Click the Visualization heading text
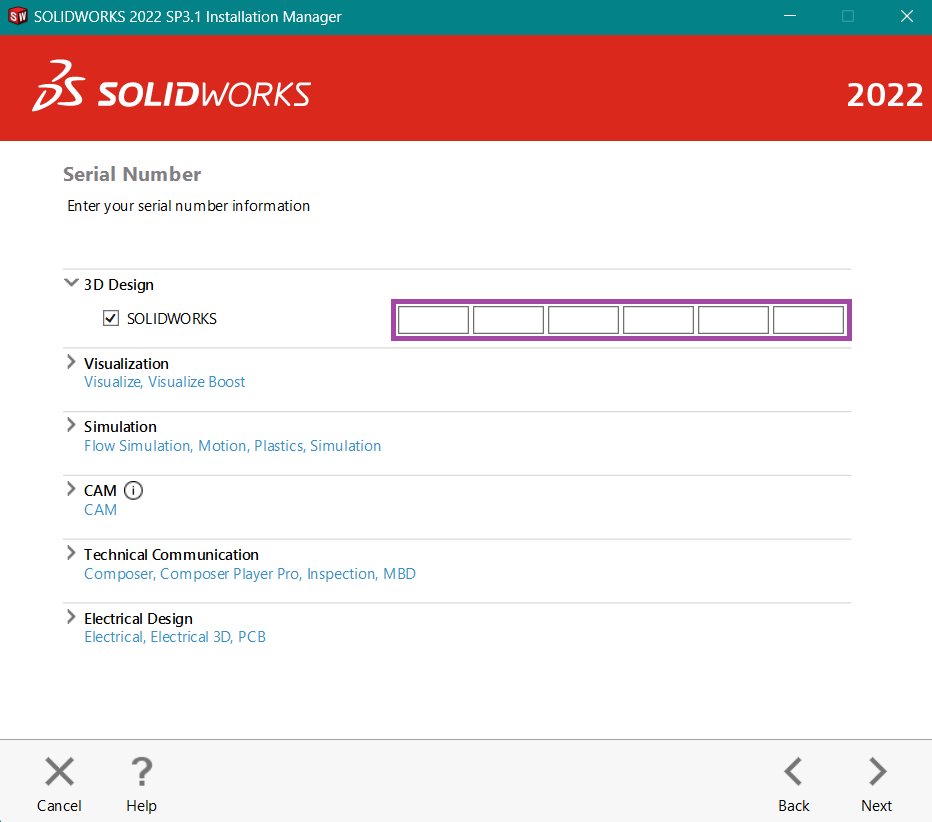Image resolution: width=932 pixels, height=822 pixels. 127,364
